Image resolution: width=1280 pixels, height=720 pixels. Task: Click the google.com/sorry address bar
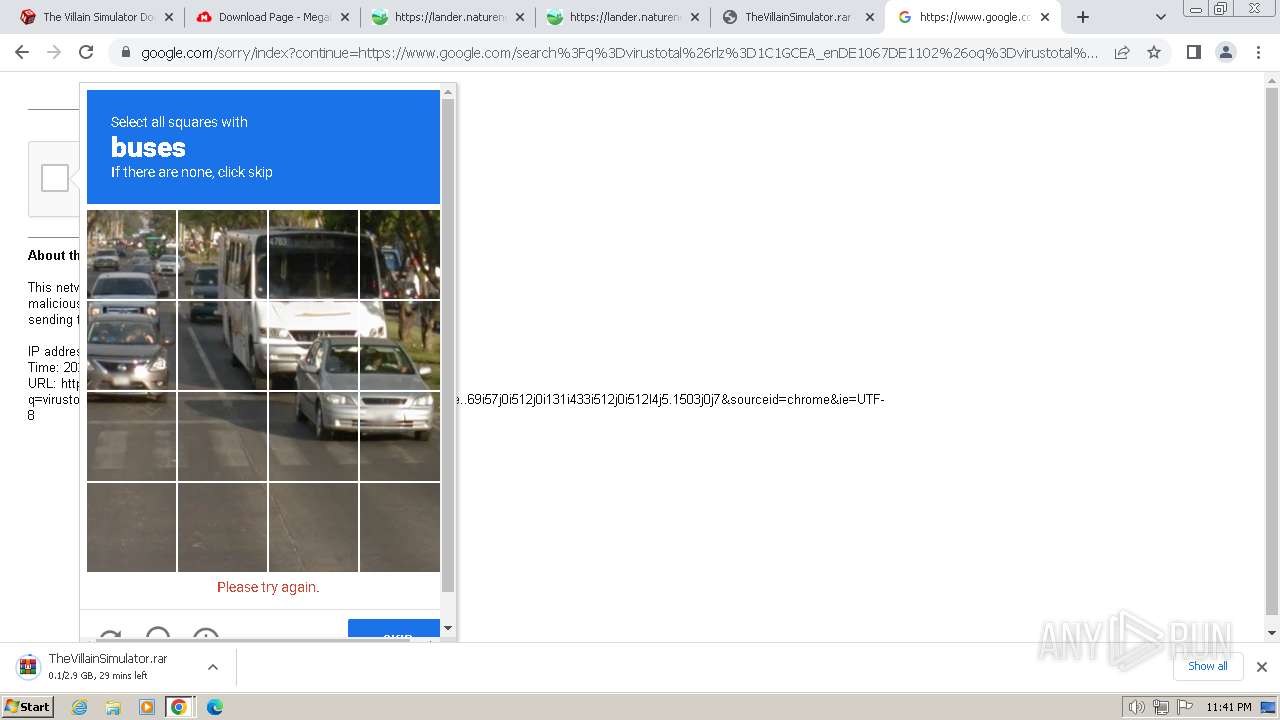click(619, 52)
